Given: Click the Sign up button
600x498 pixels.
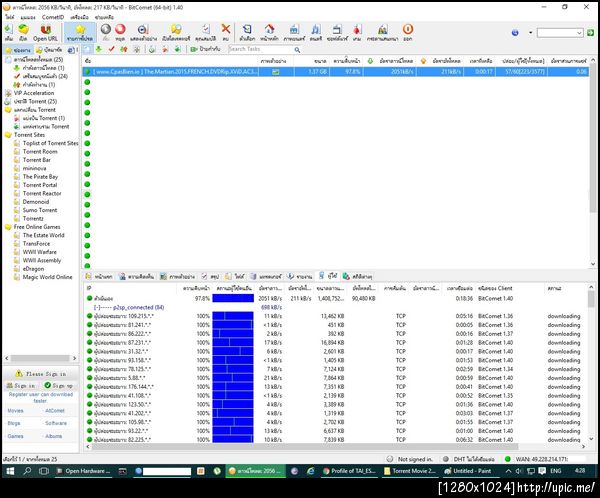Looking at the screenshot, I should (58, 384).
